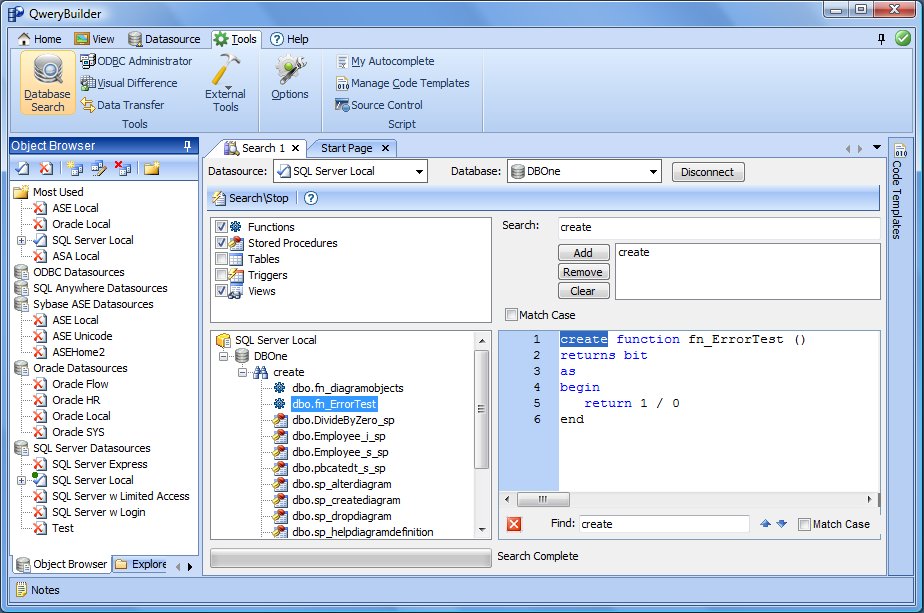Start Data Transfer tool
The width and height of the screenshot is (924, 613).
click(x=123, y=105)
